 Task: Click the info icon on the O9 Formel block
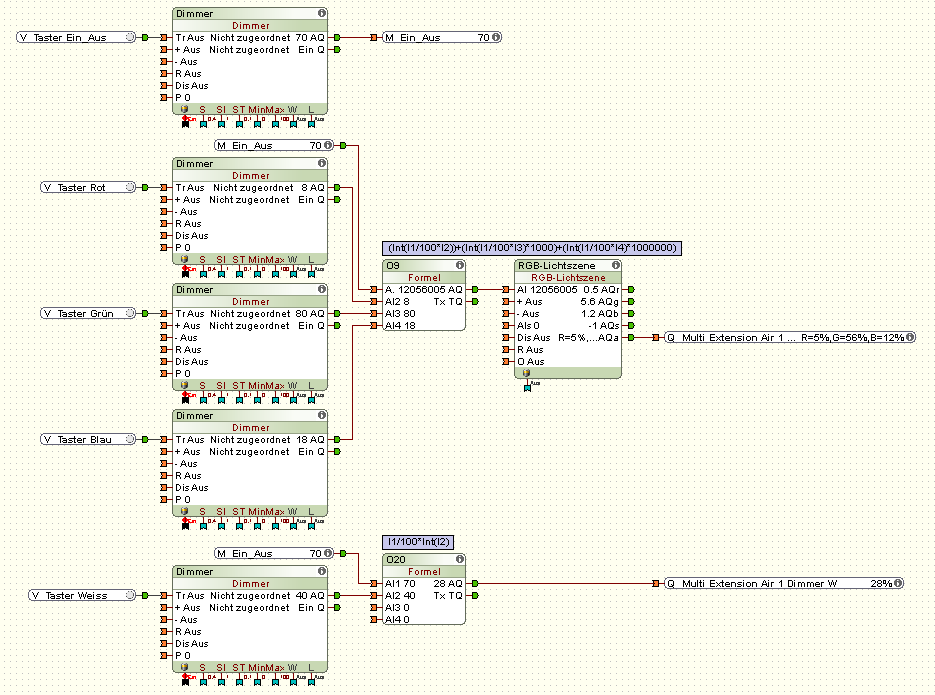(460, 265)
